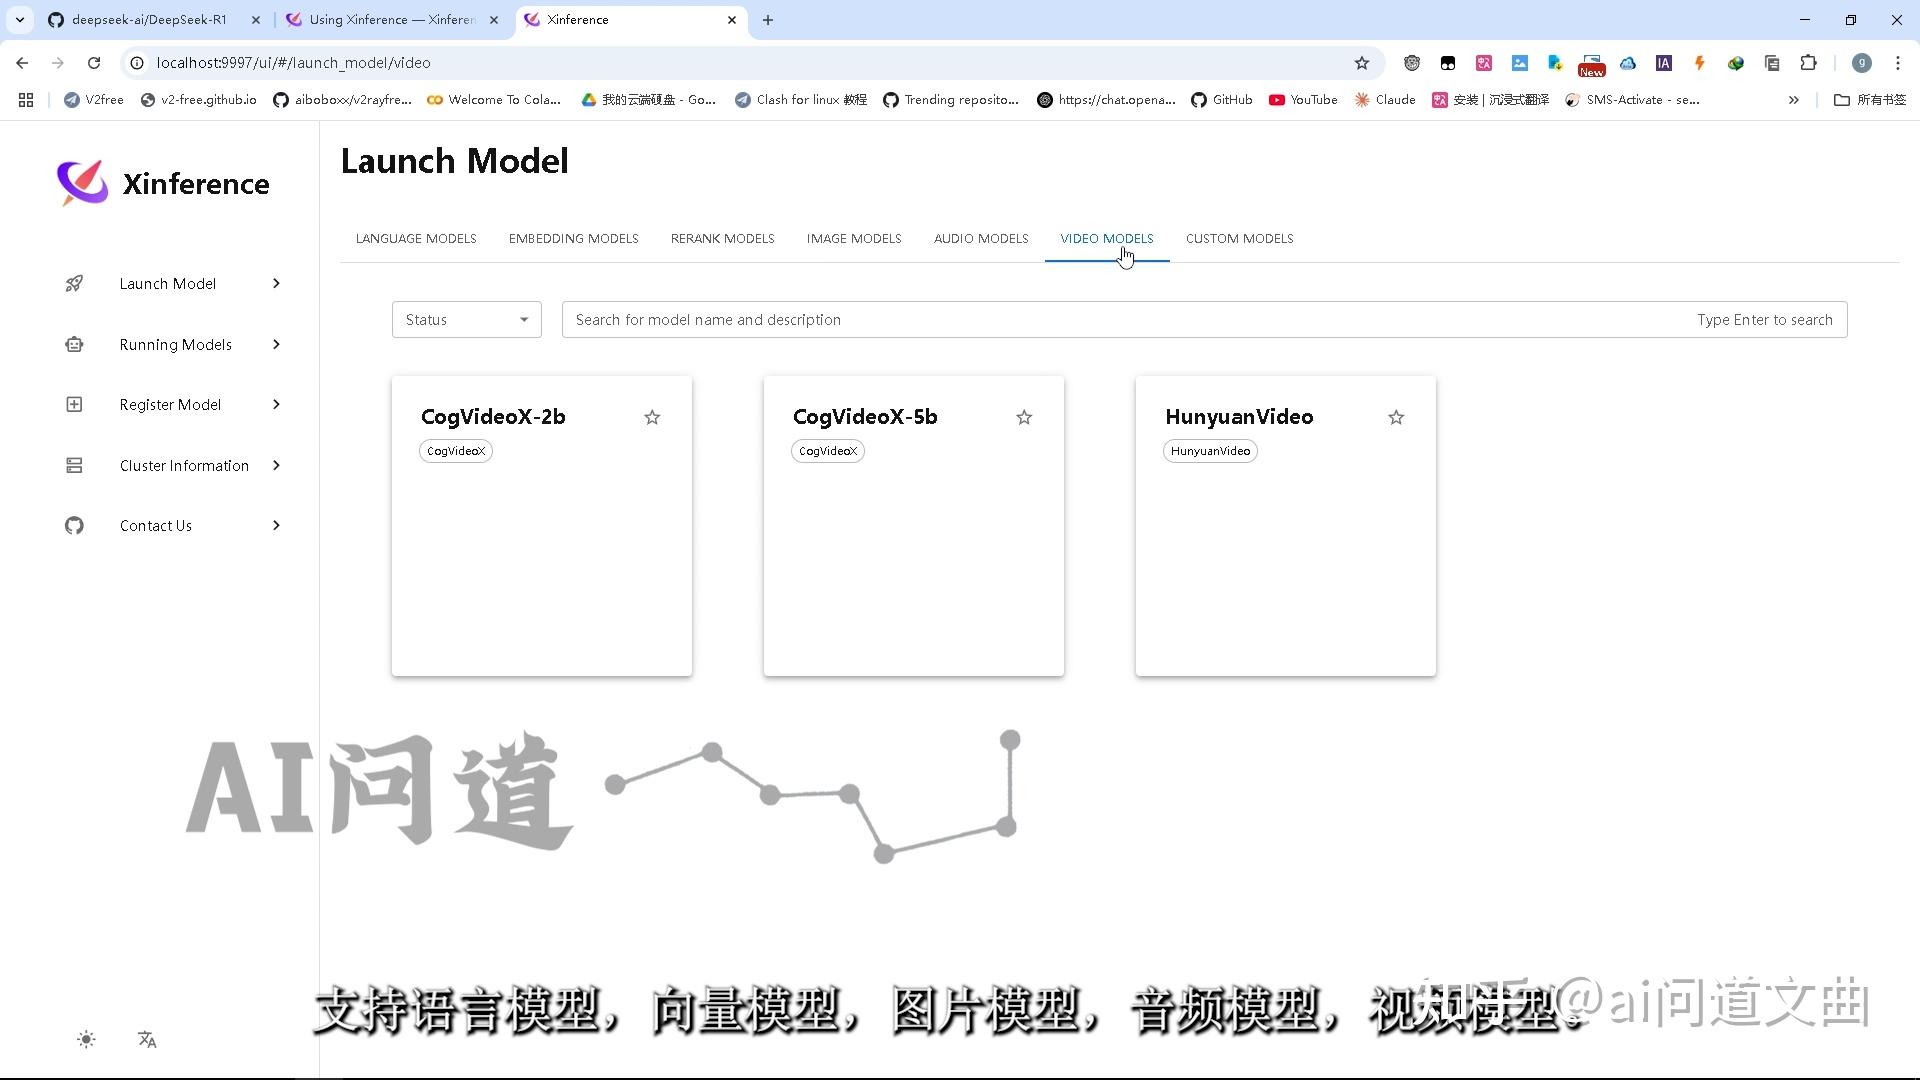Bookmark this page with star icon
The width and height of the screenshot is (1920, 1080).
click(1361, 63)
